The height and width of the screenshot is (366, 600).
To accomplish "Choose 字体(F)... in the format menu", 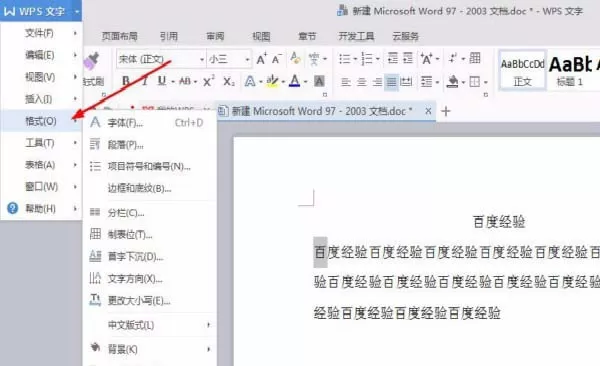I will coord(150,123).
